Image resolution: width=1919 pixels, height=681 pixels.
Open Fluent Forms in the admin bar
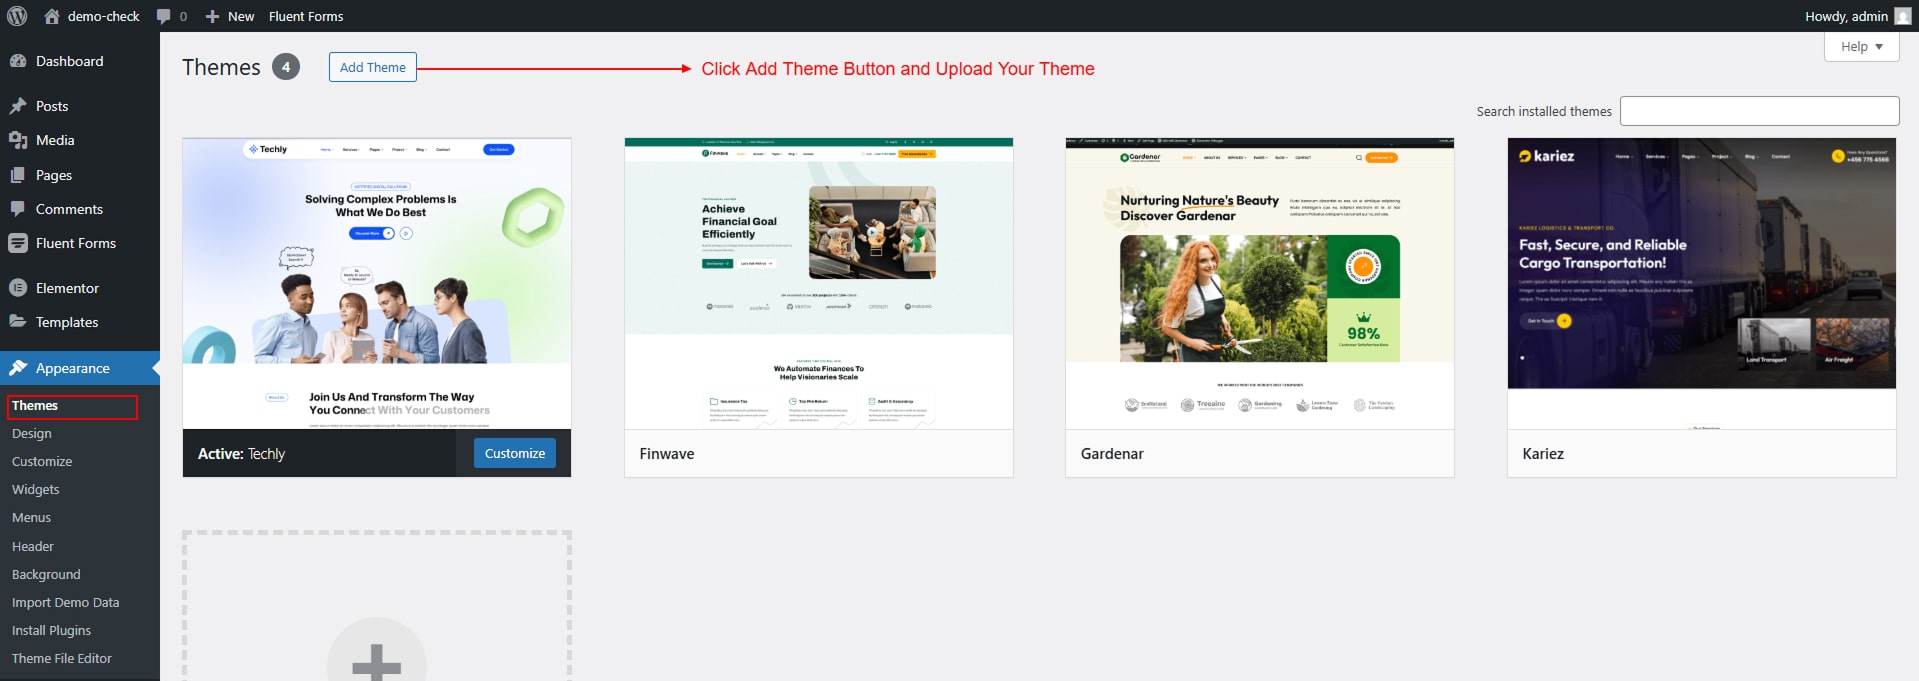pyautogui.click(x=306, y=16)
